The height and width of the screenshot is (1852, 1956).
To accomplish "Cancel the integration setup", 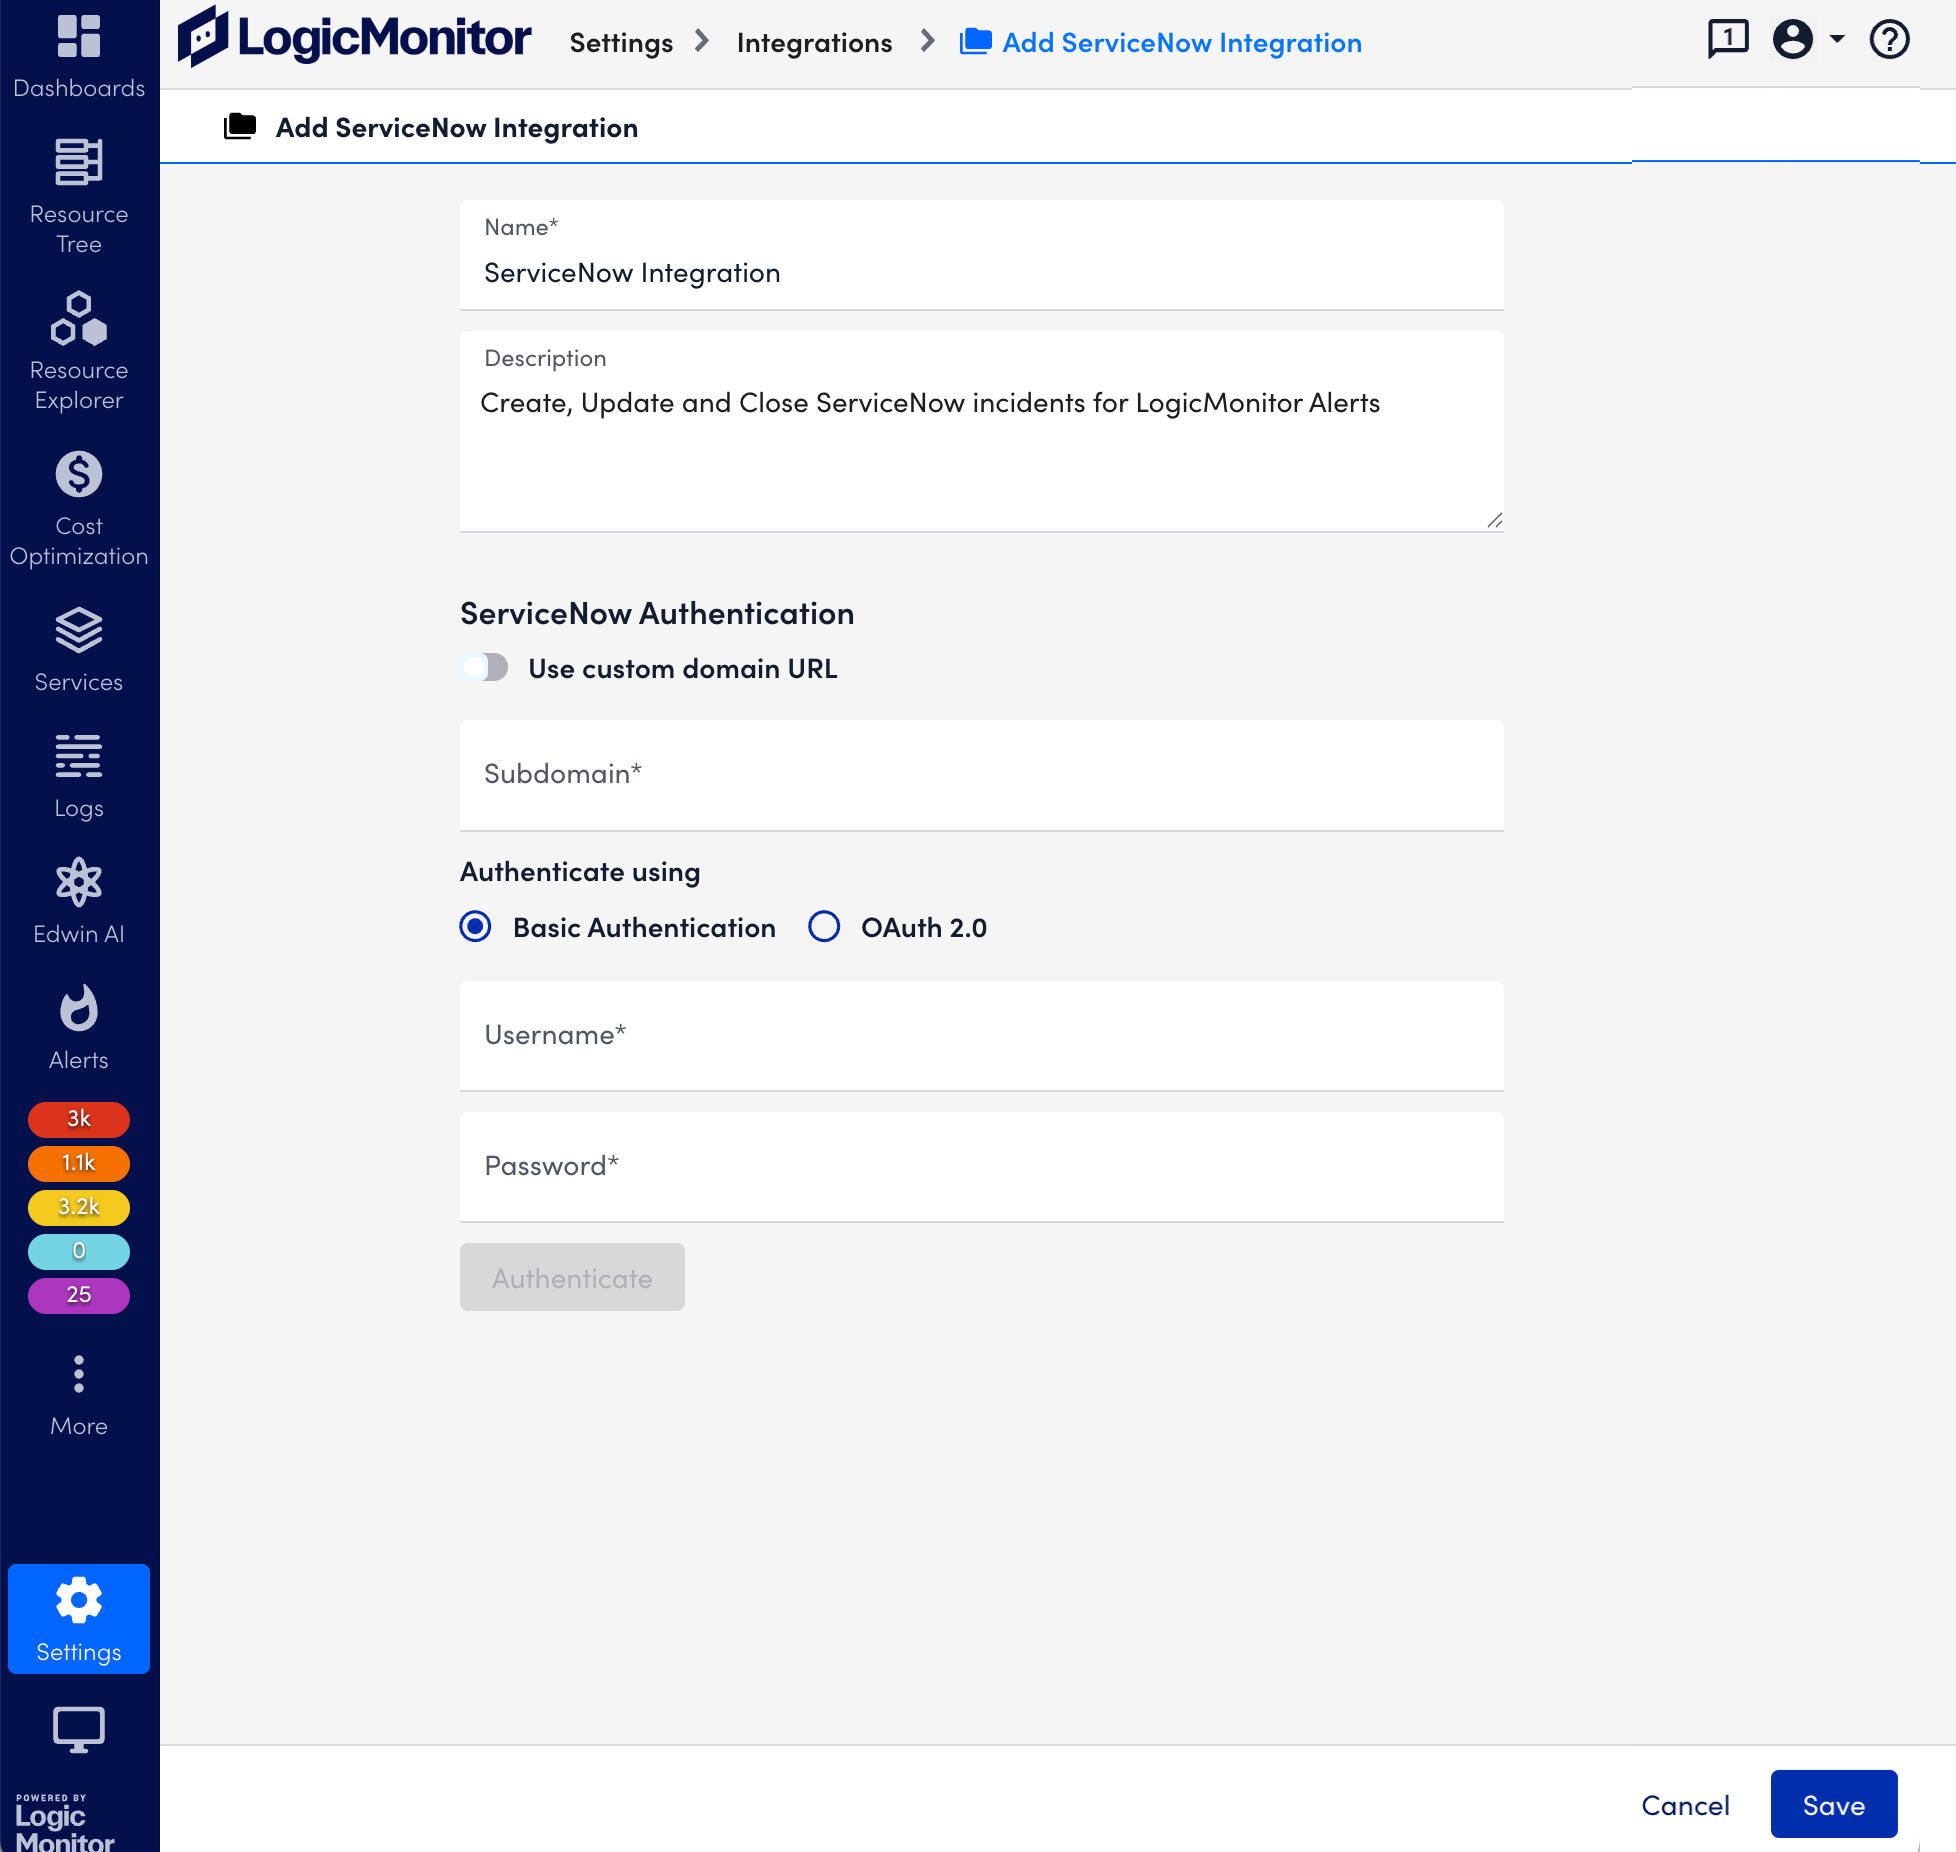I will click(x=1685, y=1804).
